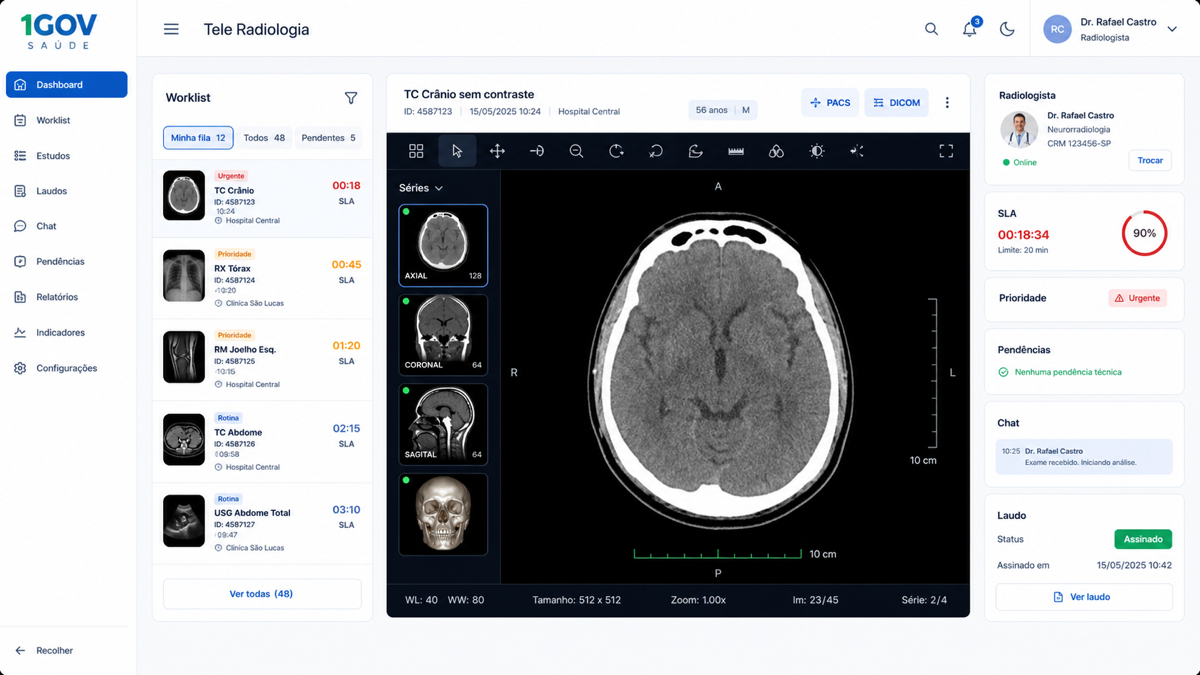The image size is (1200, 675).
Task: Toggle dark mode with the moon icon
Action: point(1007,30)
